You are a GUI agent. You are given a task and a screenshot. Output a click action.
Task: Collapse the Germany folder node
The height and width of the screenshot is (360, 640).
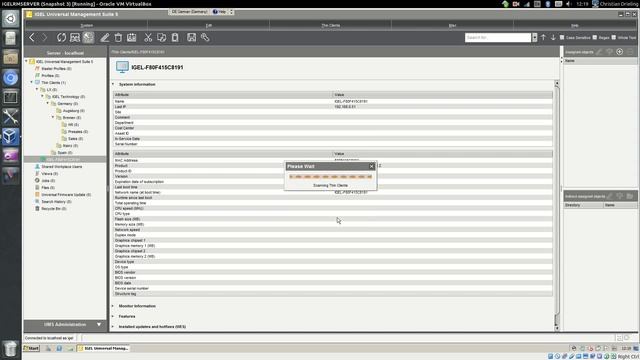(x=47, y=104)
